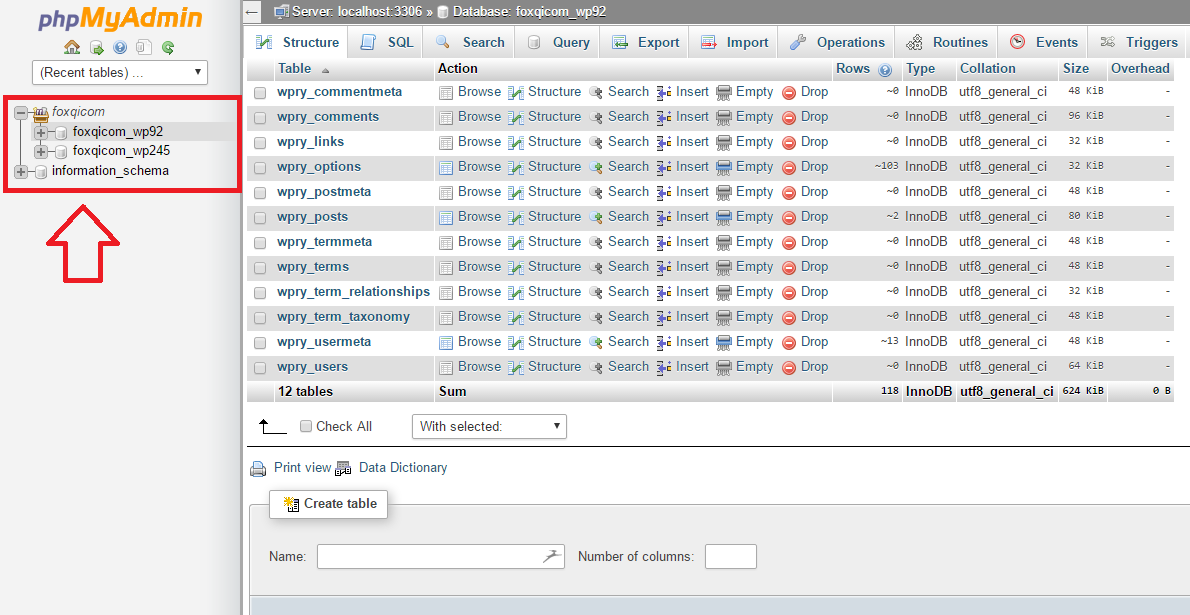Open Browse for the wpry_posts table
This screenshot has height=615, width=1190.
[x=479, y=216]
